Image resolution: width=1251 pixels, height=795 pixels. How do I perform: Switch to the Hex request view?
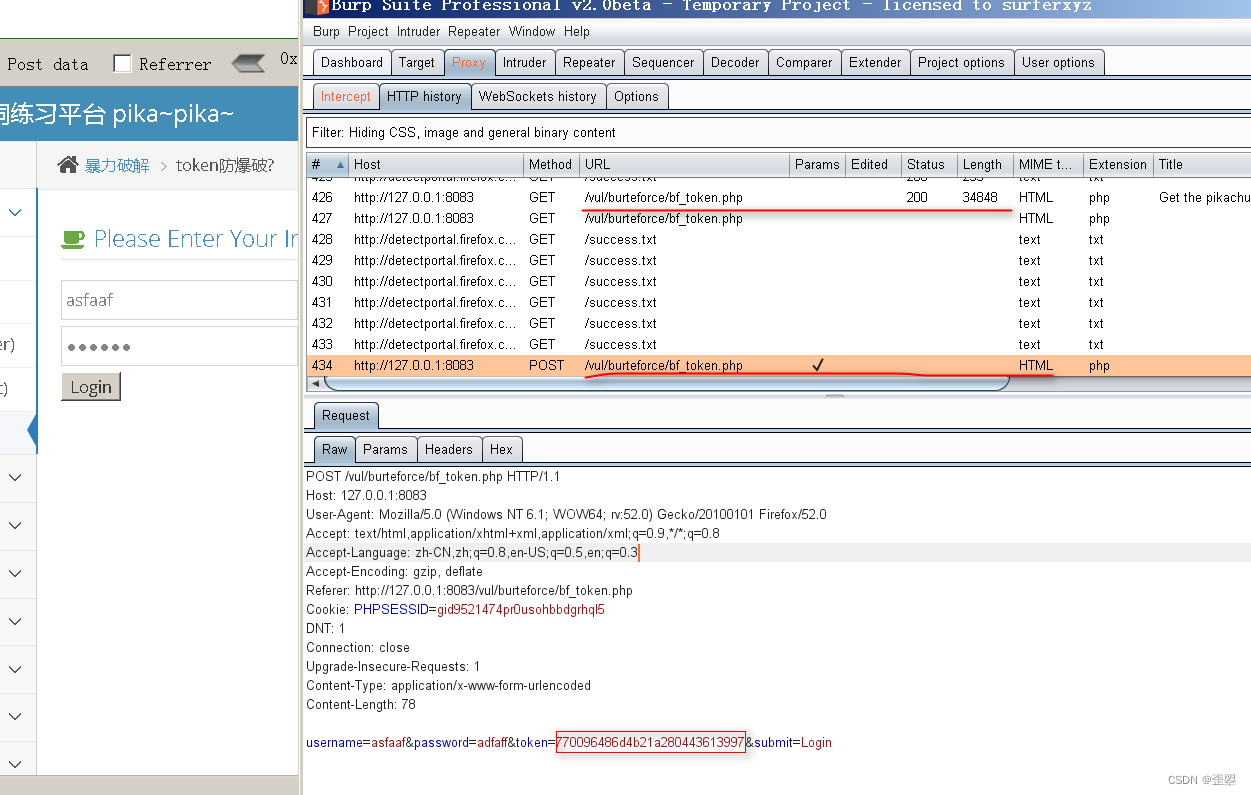[x=501, y=450]
